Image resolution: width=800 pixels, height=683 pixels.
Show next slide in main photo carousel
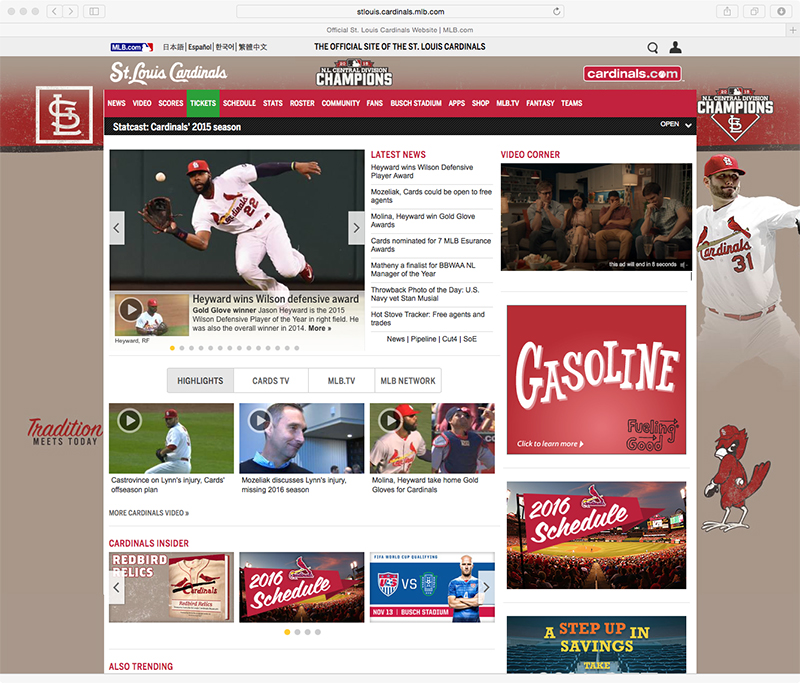tap(356, 228)
